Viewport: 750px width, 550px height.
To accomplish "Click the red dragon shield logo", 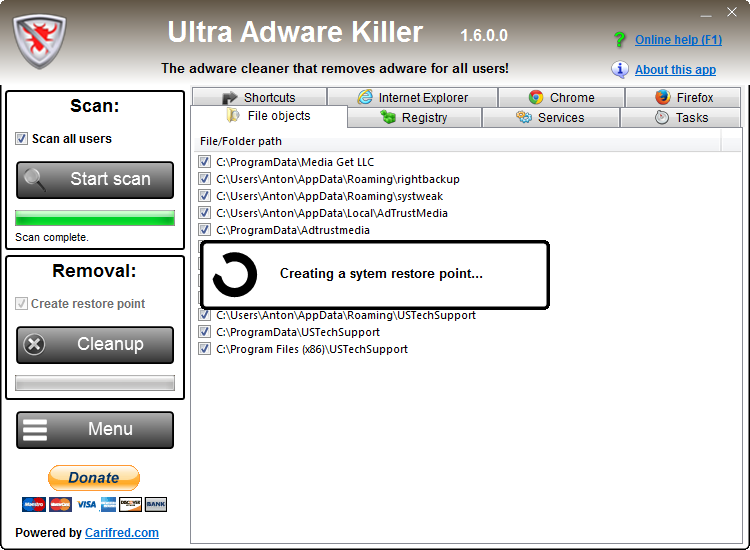I will pos(39,41).
